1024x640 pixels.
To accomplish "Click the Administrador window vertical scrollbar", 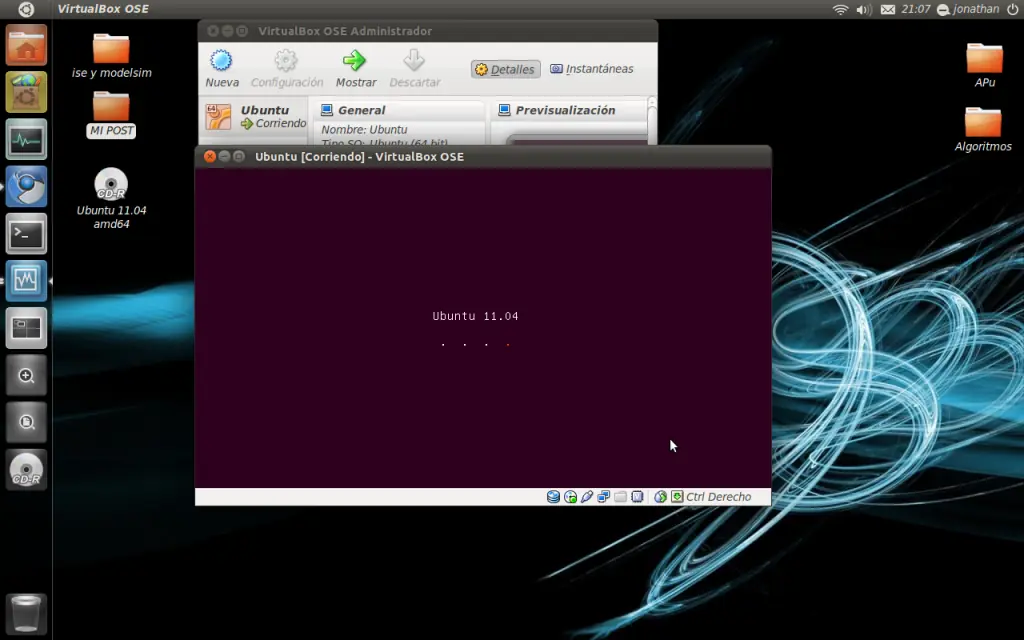I will [652, 121].
